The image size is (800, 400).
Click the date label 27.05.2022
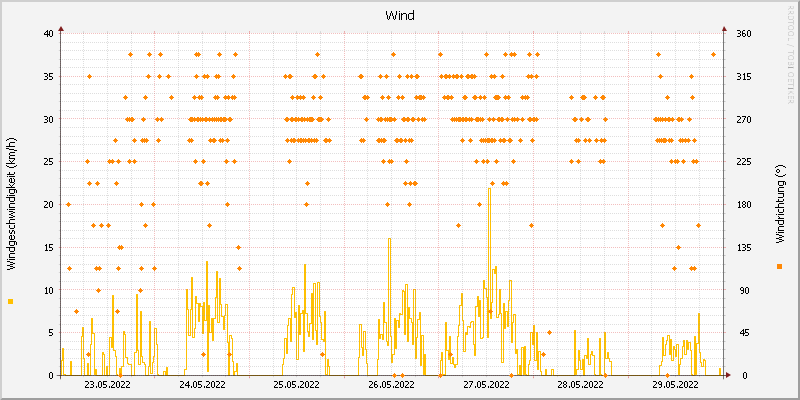tap(486, 384)
